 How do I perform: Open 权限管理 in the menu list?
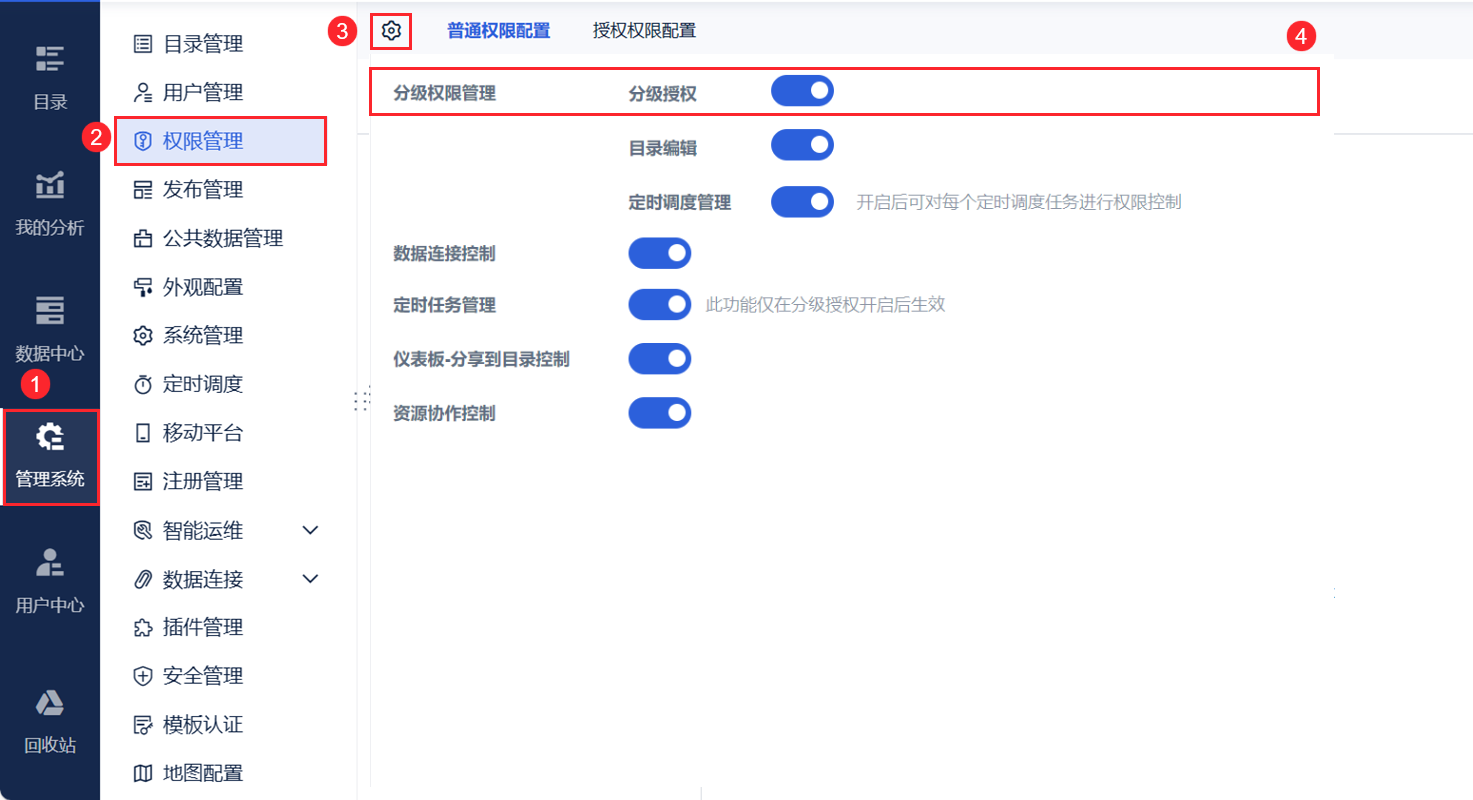pos(208,140)
